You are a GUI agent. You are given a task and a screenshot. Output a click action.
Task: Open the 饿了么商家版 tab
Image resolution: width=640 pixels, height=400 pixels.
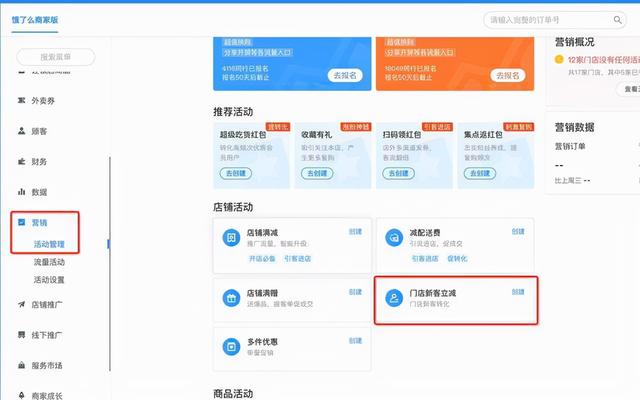point(35,20)
